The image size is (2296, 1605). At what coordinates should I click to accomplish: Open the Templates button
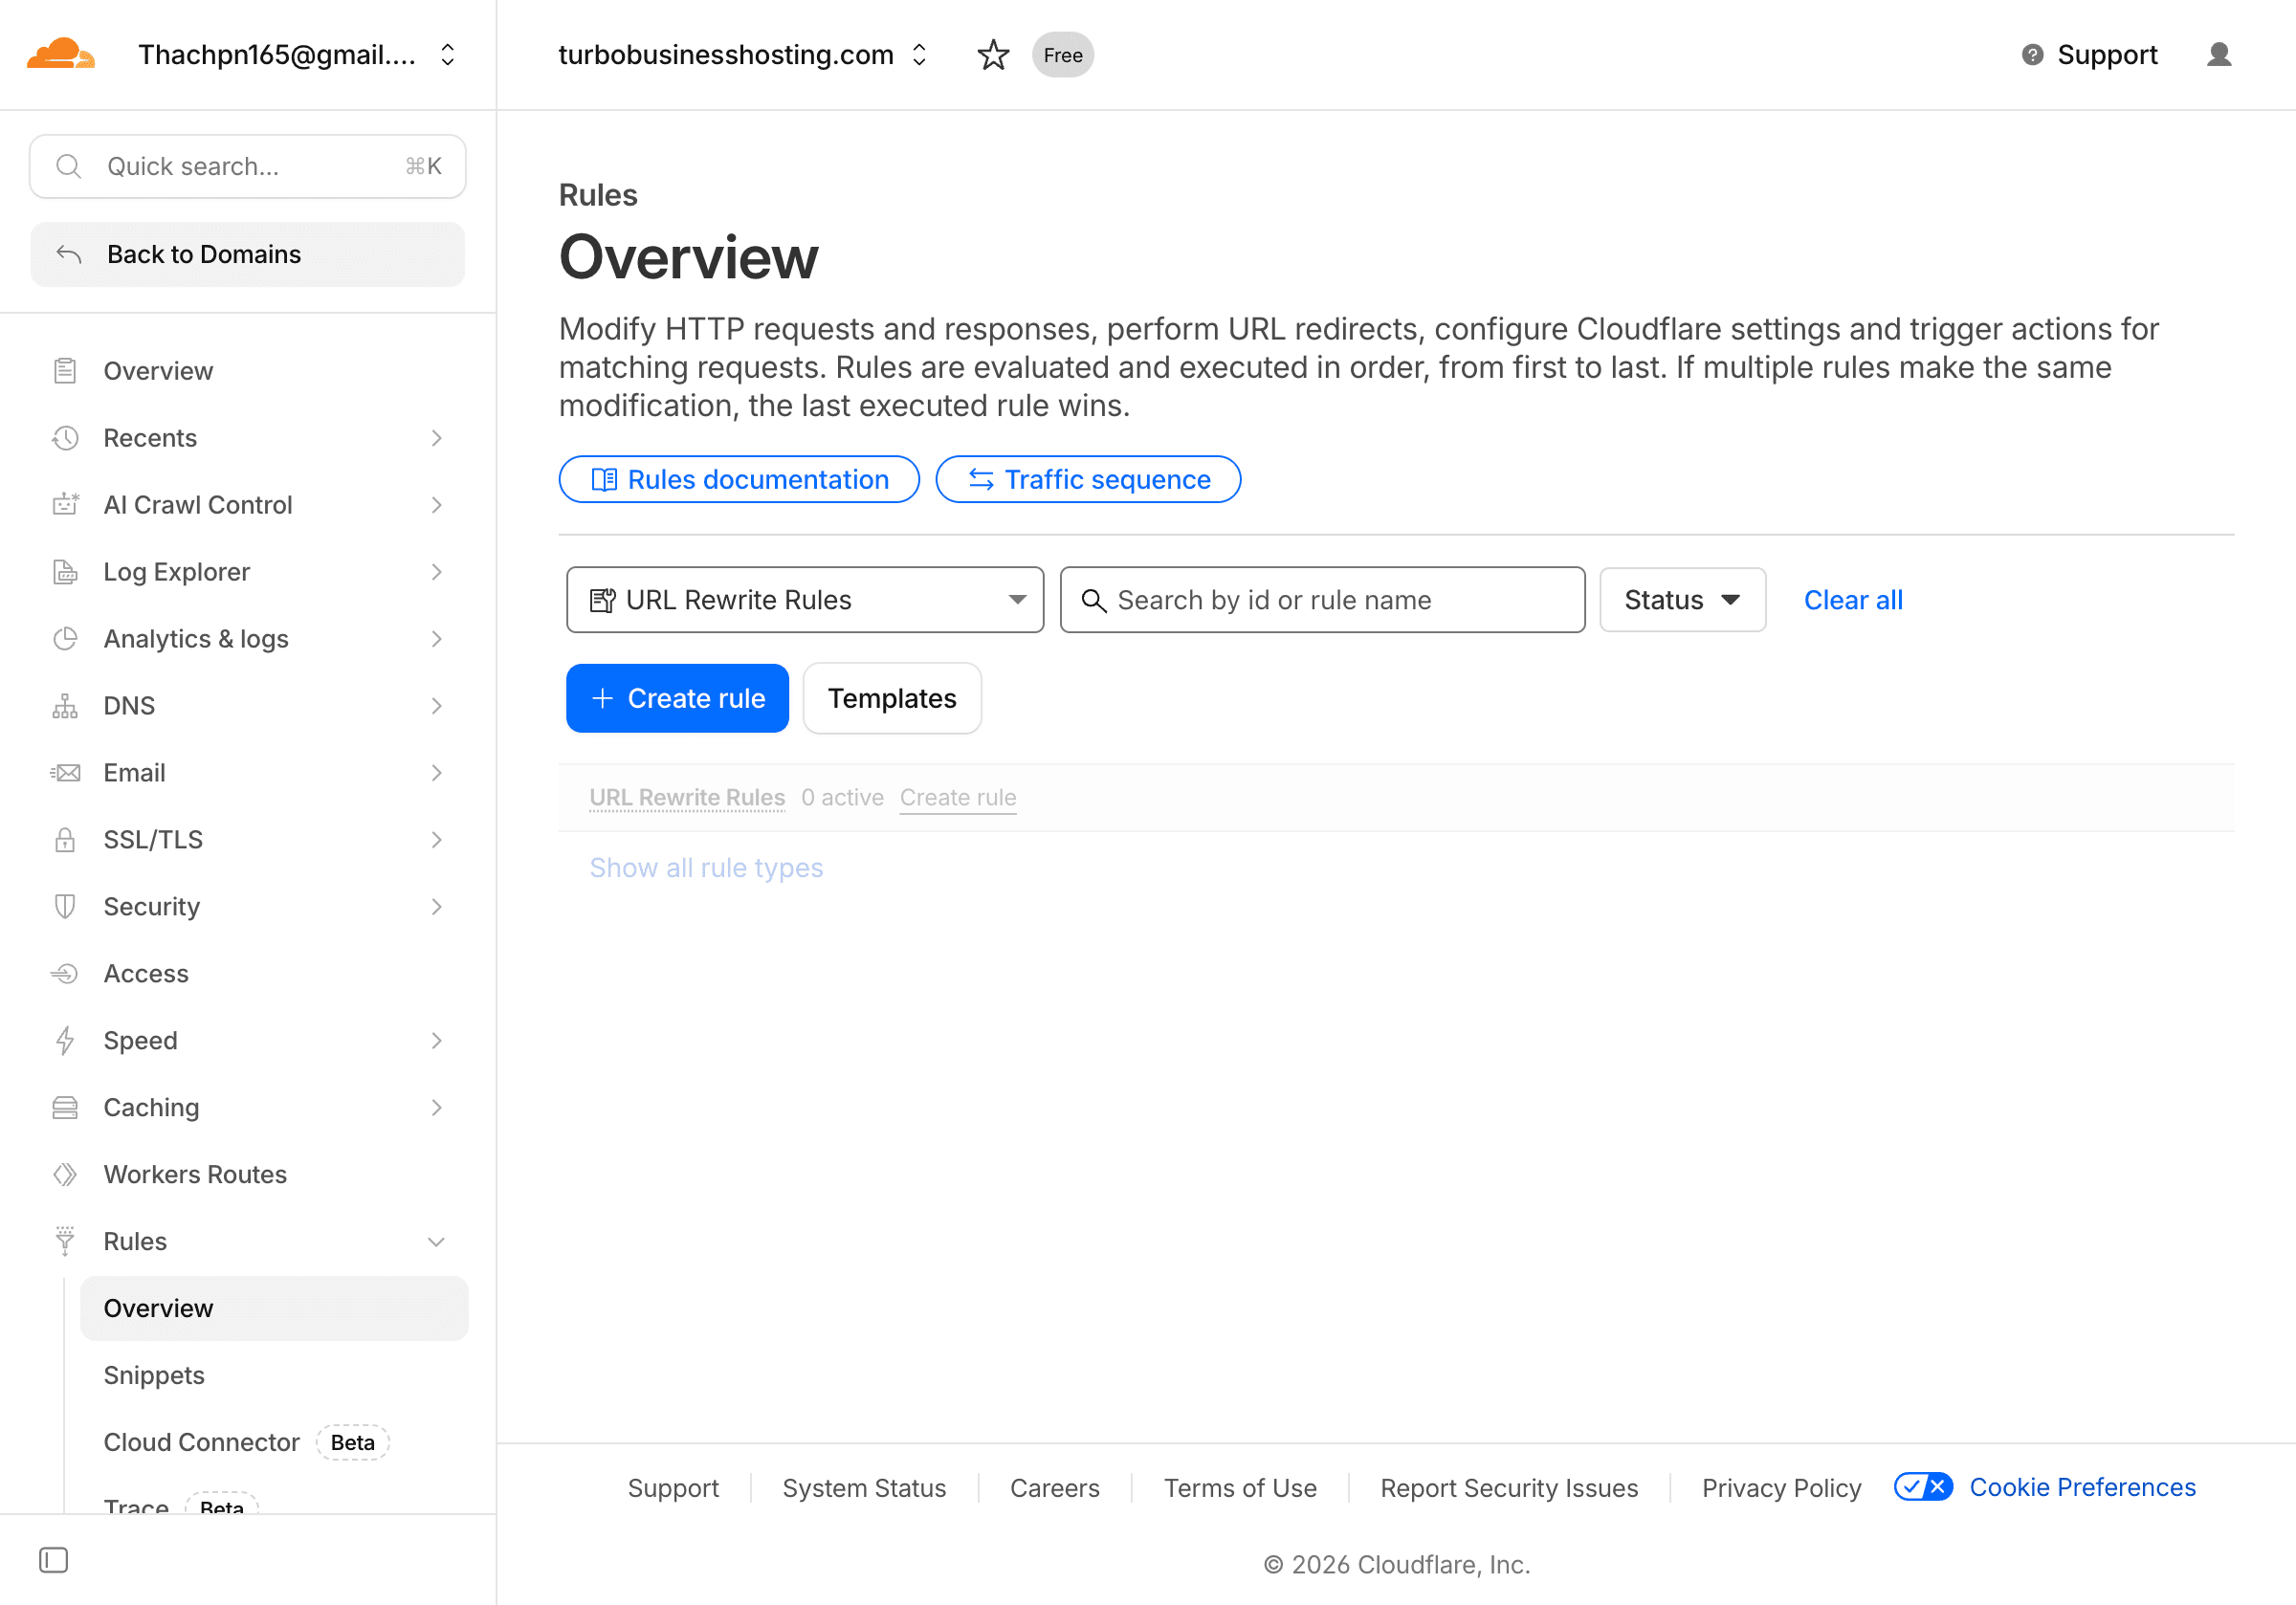(891, 698)
